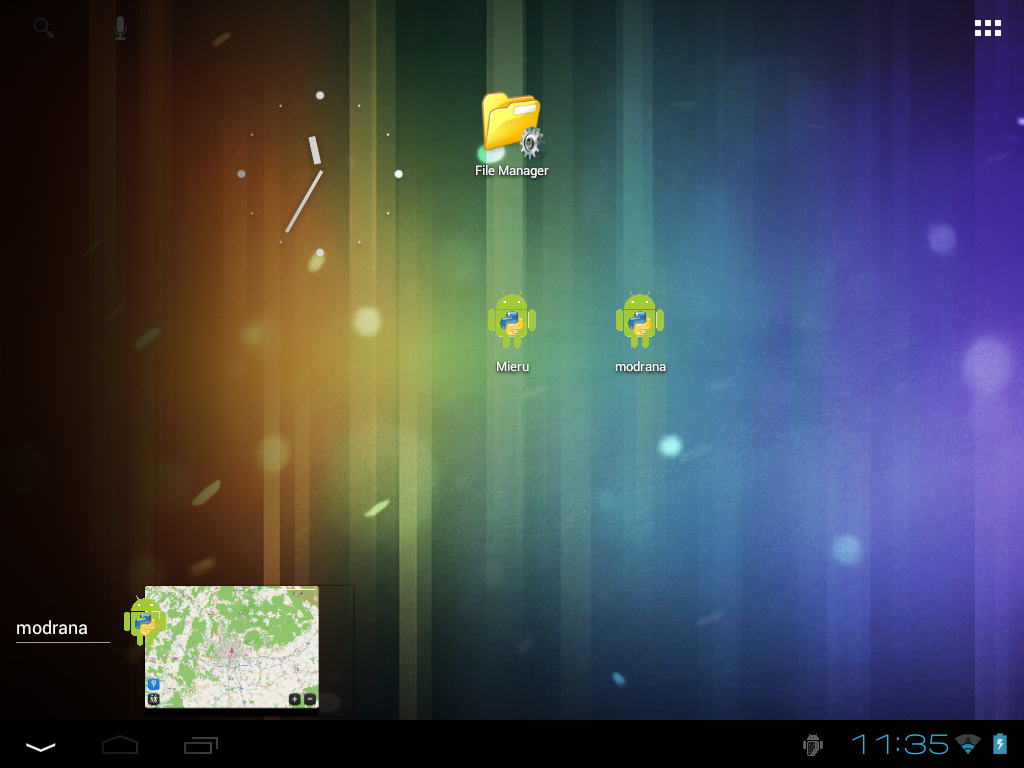Tap the Google search magnifier icon
Image resolution: width=1024 pixels, height=768 pixels.
tap(43, 28)
